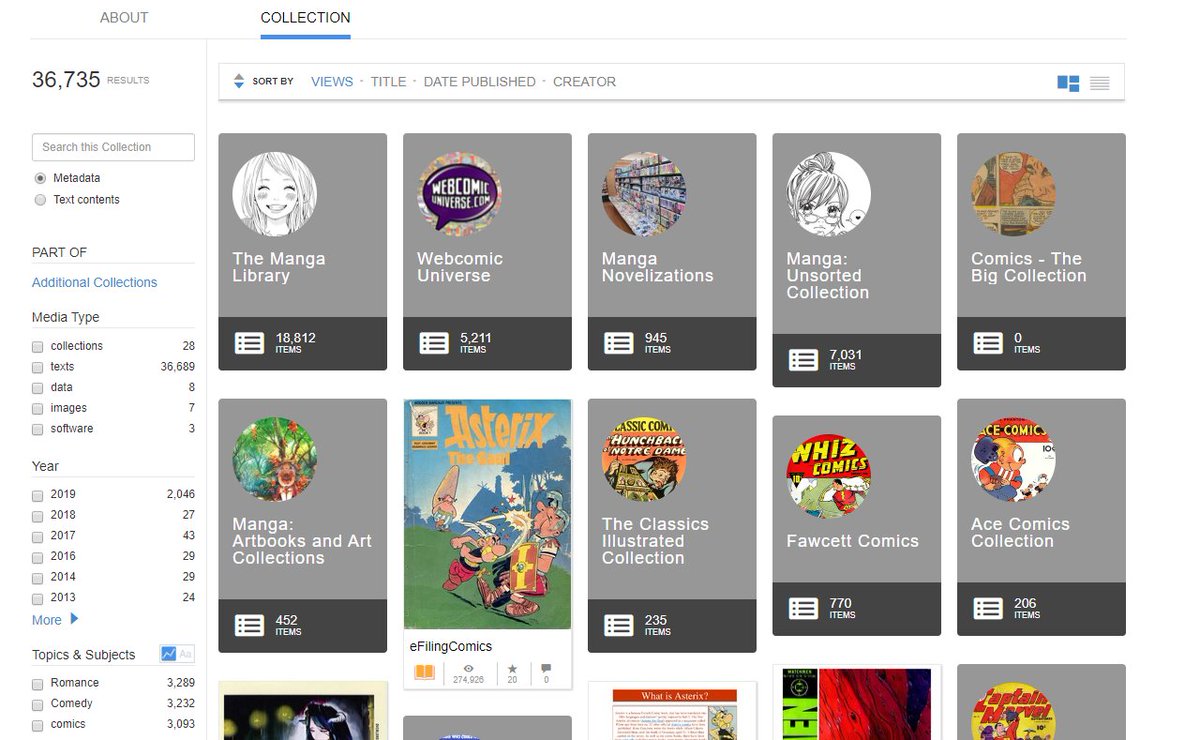This screenshot has width=1200, height=740.
Task: Check the collections media type
Action: click(x=38, y=347)
